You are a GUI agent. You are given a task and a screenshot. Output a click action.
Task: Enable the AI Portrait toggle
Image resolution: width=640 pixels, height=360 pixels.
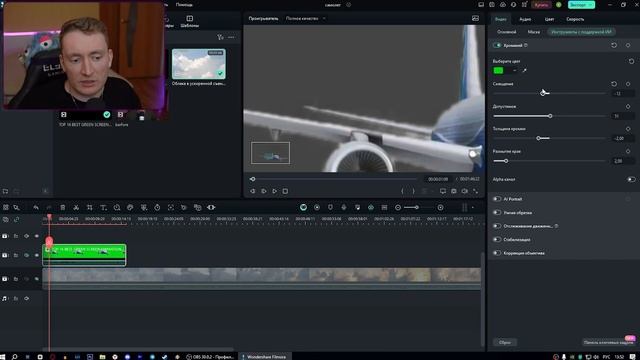point(497,199)
